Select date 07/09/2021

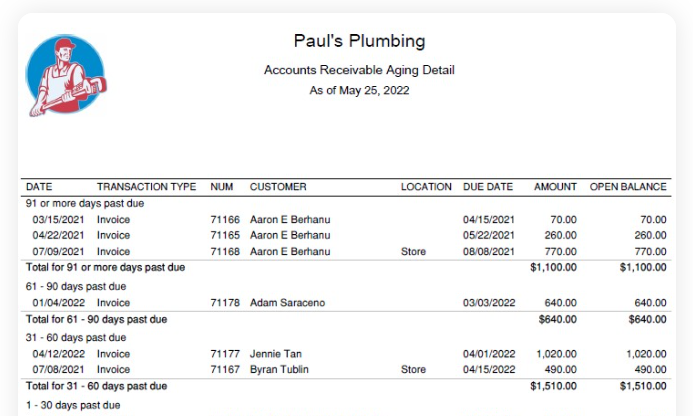coord(58,252)
